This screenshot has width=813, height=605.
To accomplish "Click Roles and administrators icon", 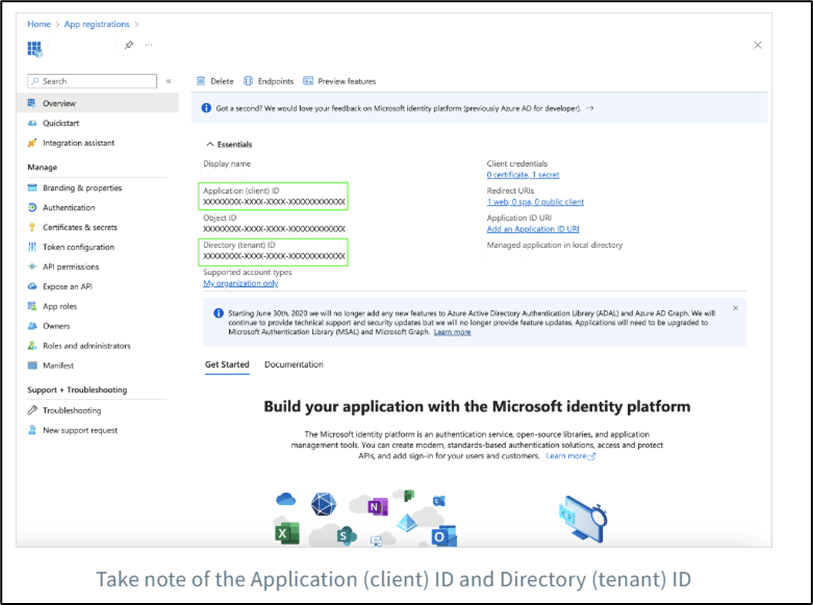I will click(32, 345).
